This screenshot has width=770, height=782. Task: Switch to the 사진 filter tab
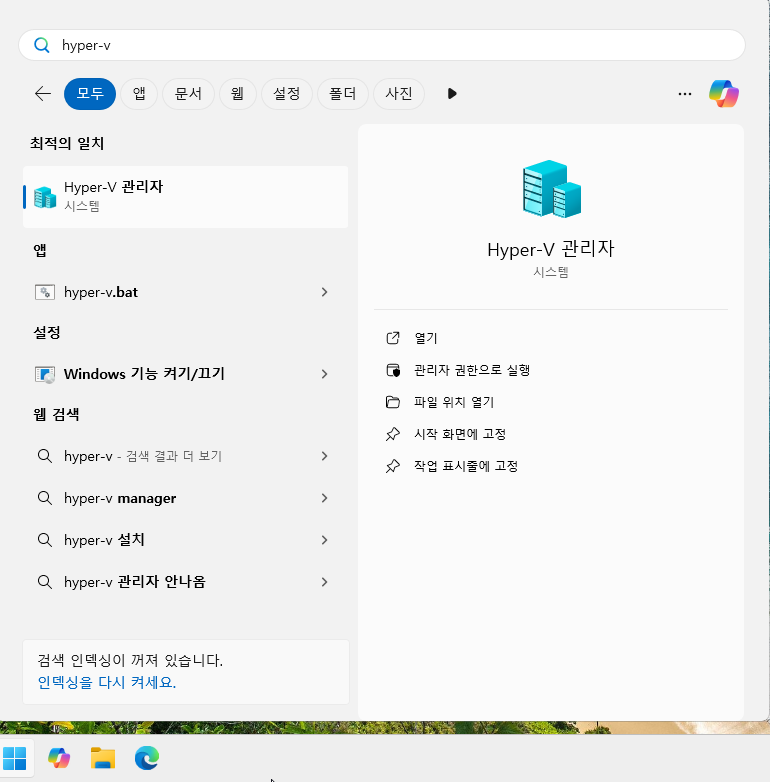[x=399, y=93]
